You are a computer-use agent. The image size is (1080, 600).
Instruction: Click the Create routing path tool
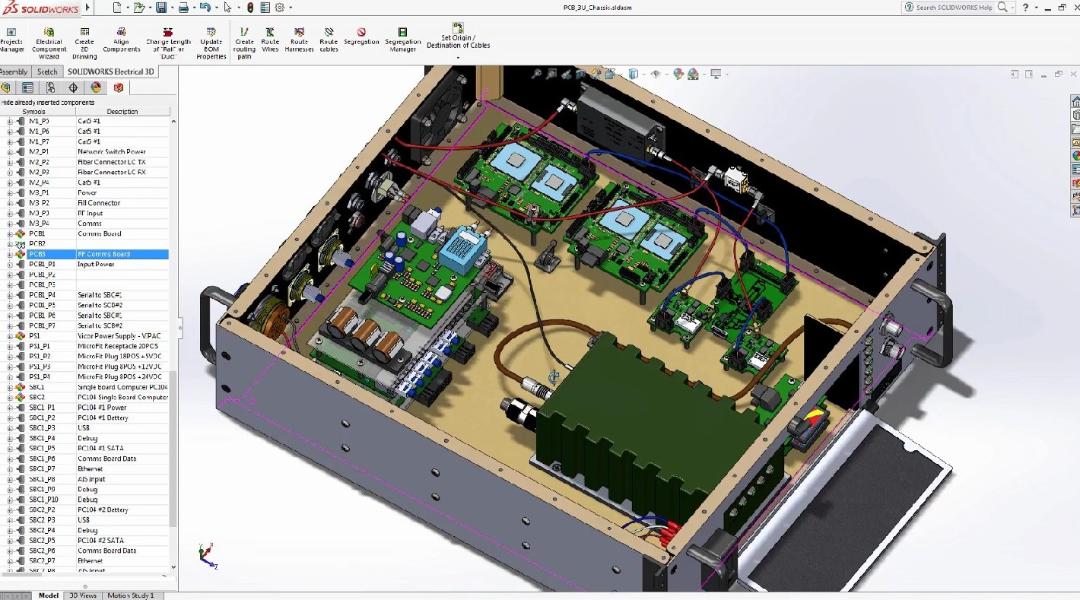(x=244, y=43)
